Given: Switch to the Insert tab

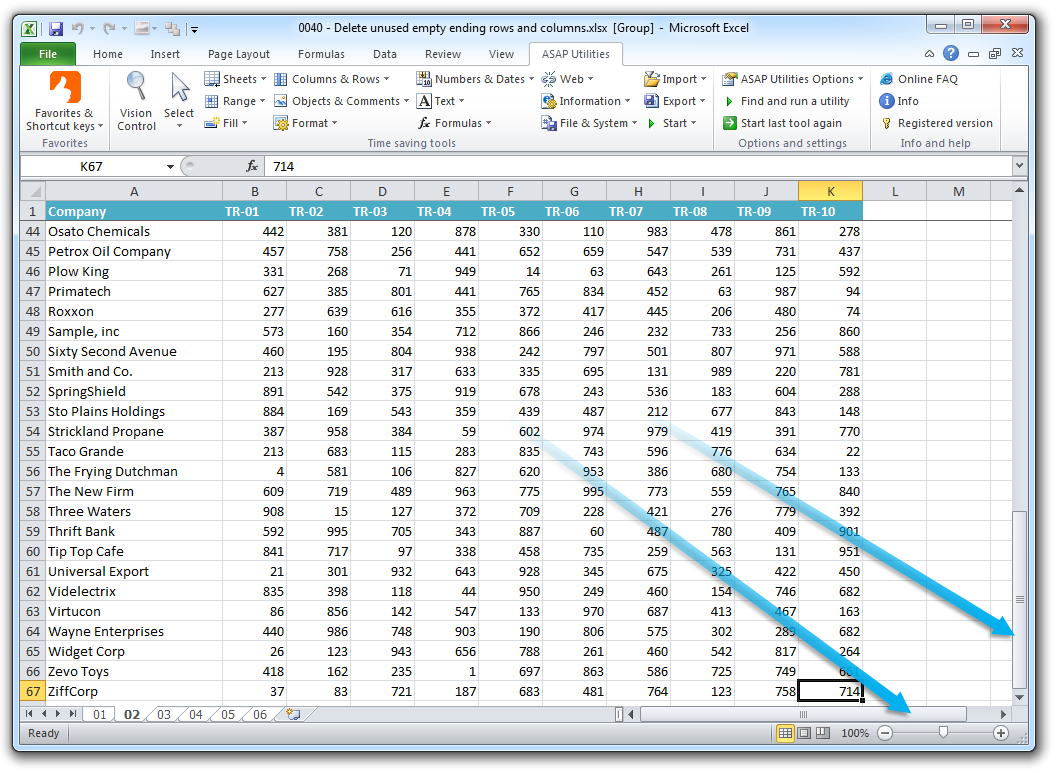Looking at the screenshot, I should [165, 54].
